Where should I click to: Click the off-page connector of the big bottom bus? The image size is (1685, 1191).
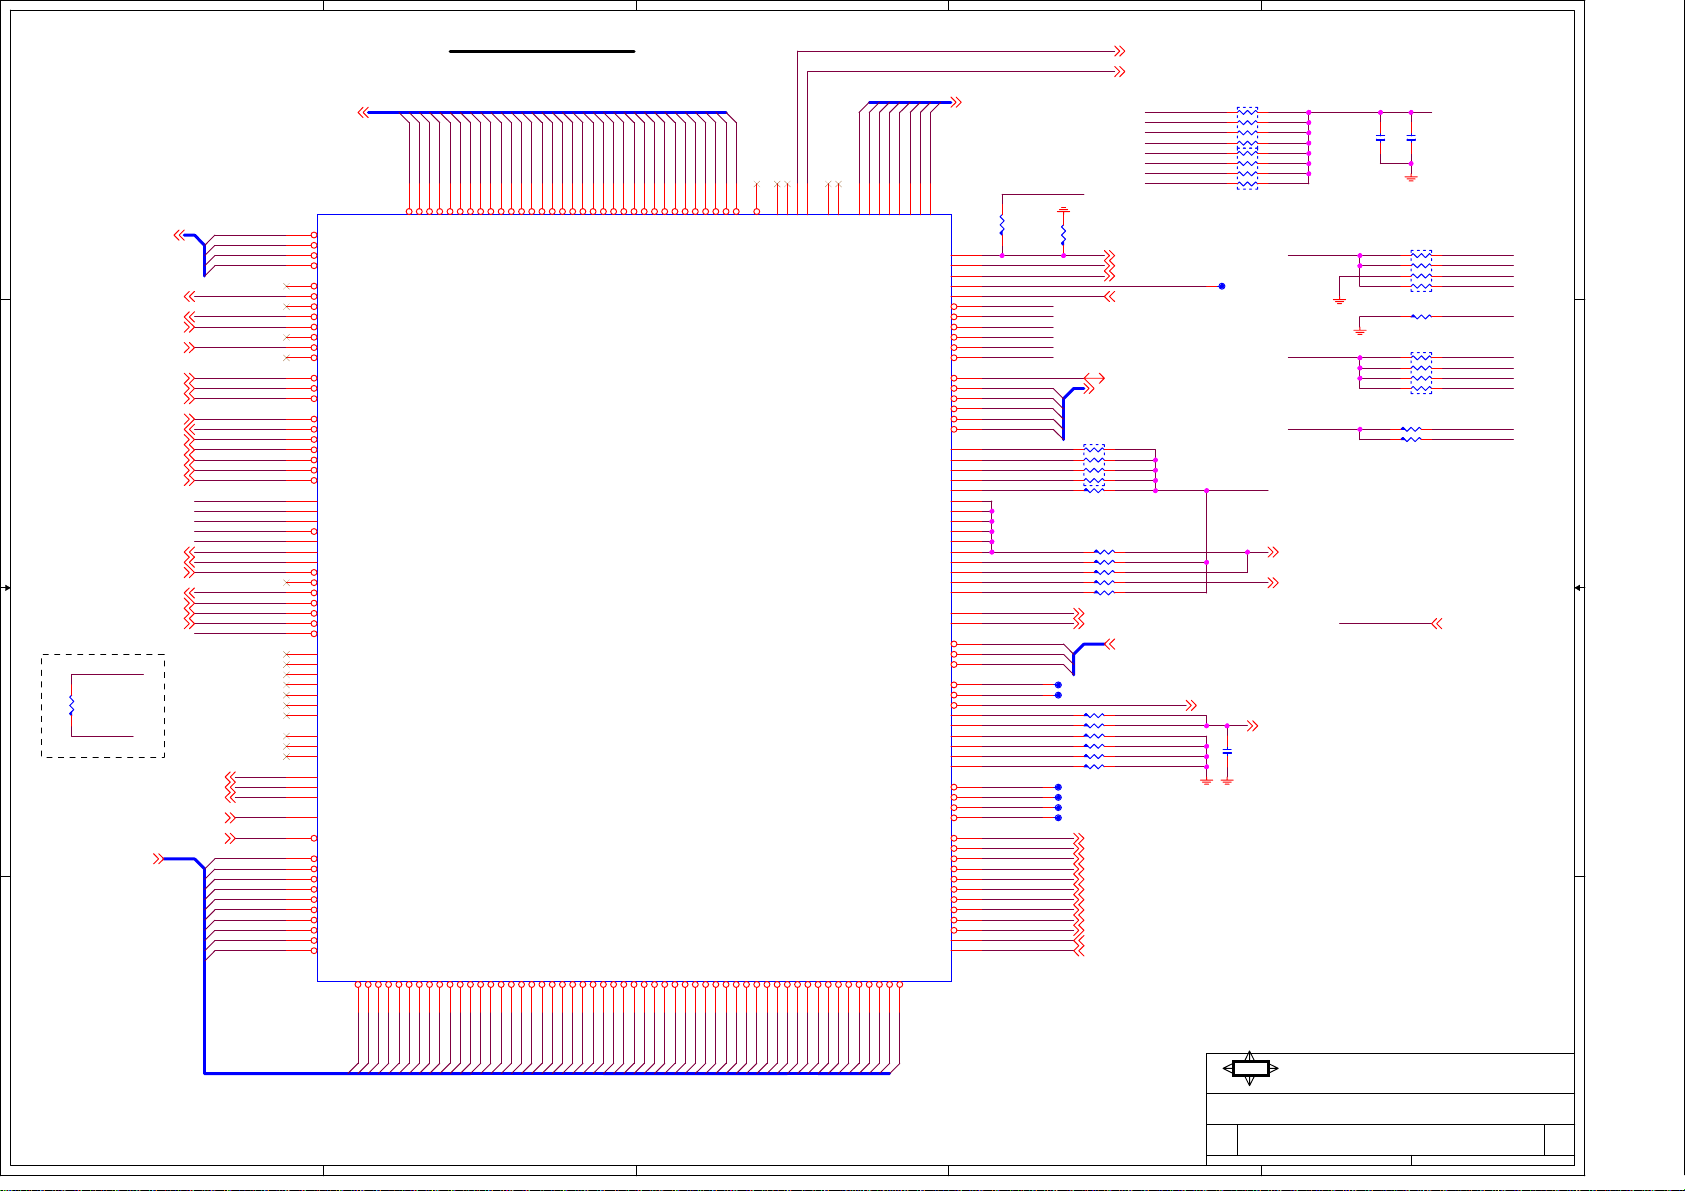click(x=158, y=858)
